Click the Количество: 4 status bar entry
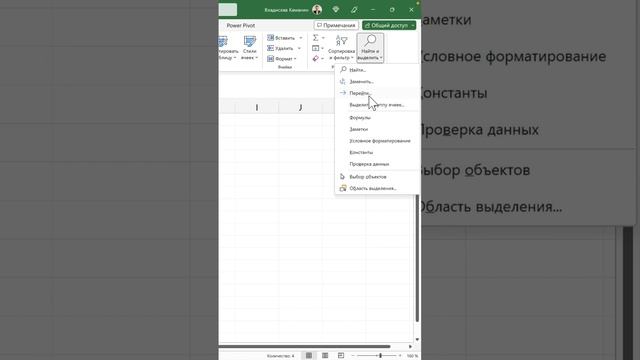Screen dimensions: 640x360 [280, 356]
